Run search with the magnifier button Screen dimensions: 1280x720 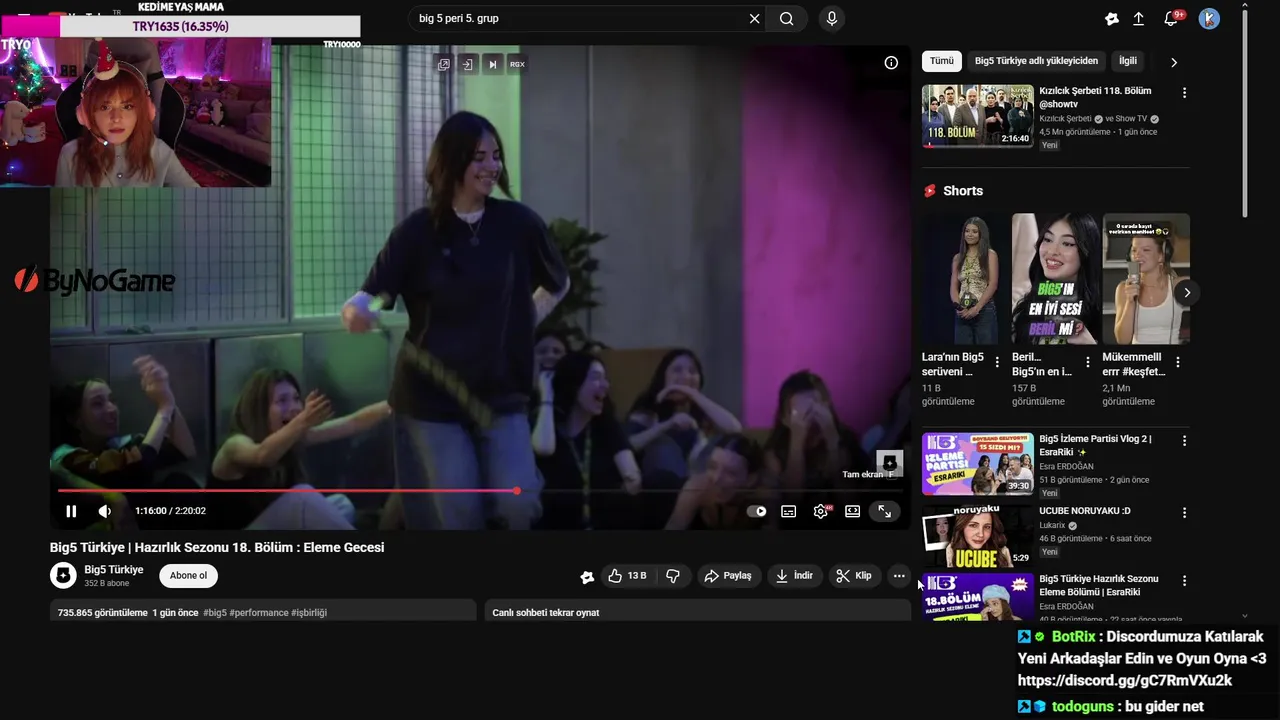(787, 19)
